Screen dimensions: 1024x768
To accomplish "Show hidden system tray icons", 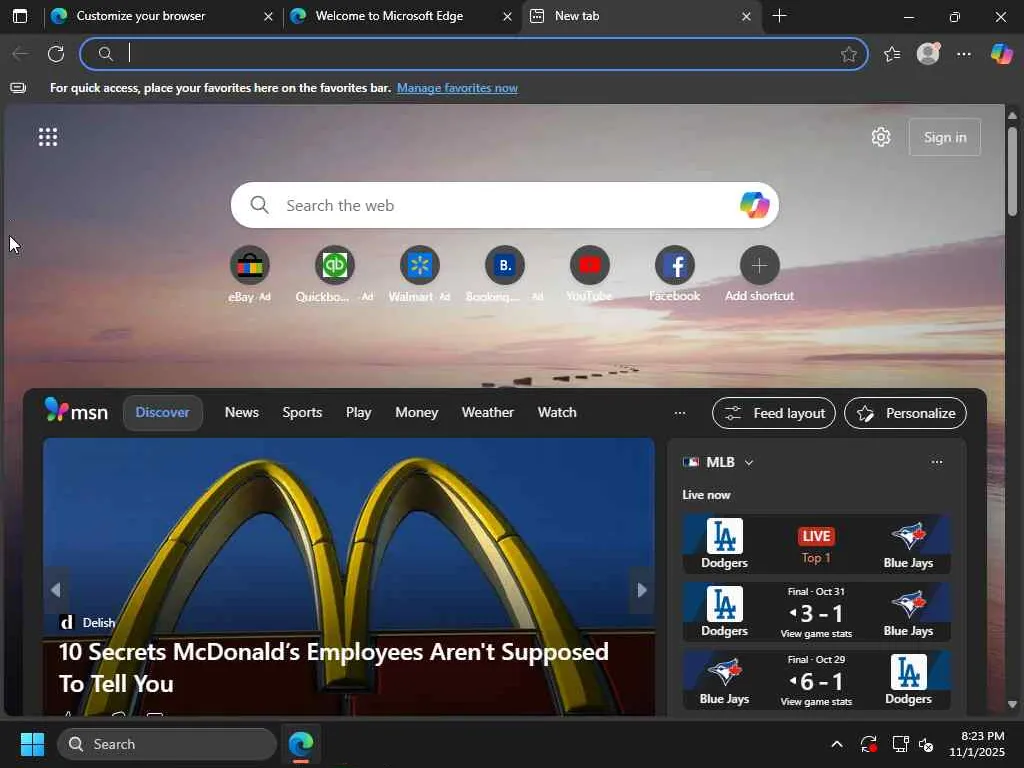I will 837,744.
